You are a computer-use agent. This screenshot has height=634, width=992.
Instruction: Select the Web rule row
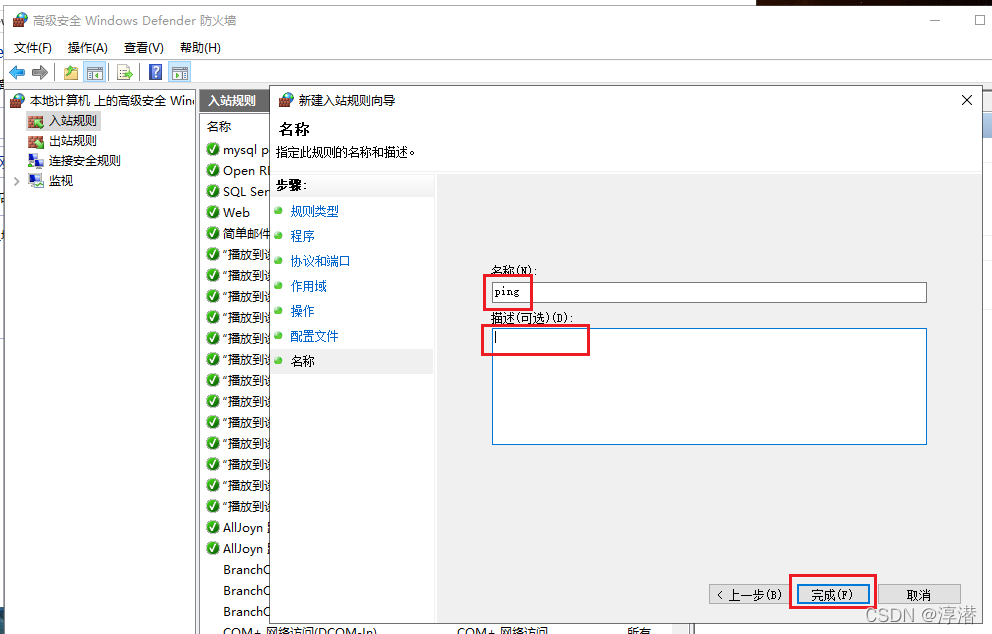click(236, 213)
